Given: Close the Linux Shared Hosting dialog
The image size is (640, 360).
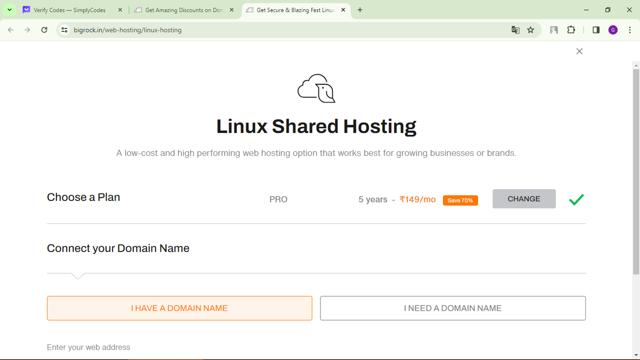Looking at the screenshot, I should pos(579,51).
